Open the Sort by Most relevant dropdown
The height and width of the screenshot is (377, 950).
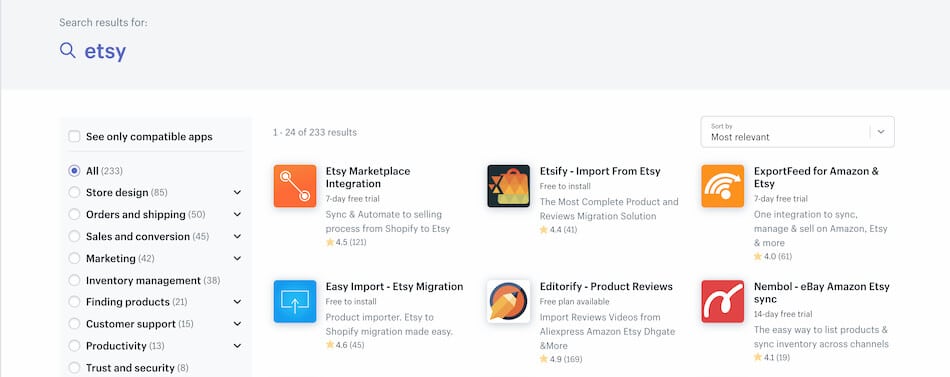(797, 132)
